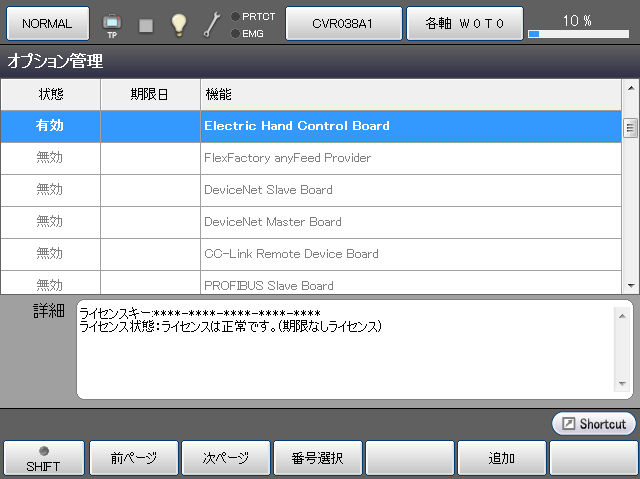Click the gray stop square icon
This screenshot has width=640, height=479.
pyautogui.click(x=146, y=23)
